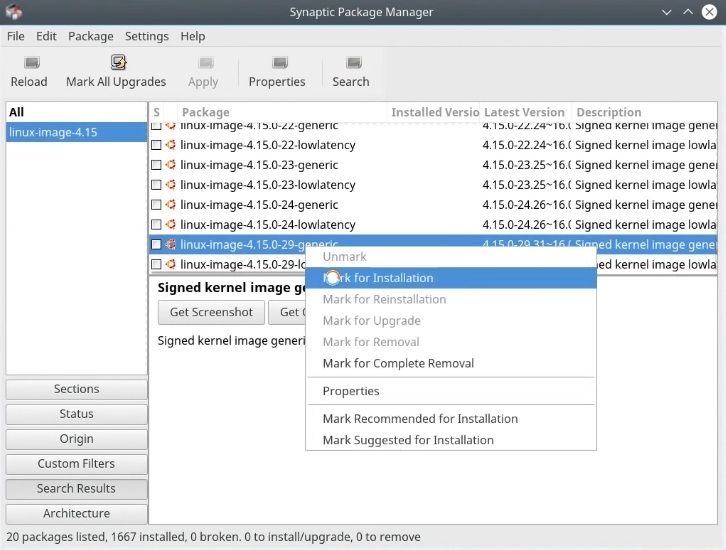The width and height of the screenshot is (726, 550).
Task: Toggle checkbox for linux-image-4.15.0-23-generic
Action: pos(156,165)
